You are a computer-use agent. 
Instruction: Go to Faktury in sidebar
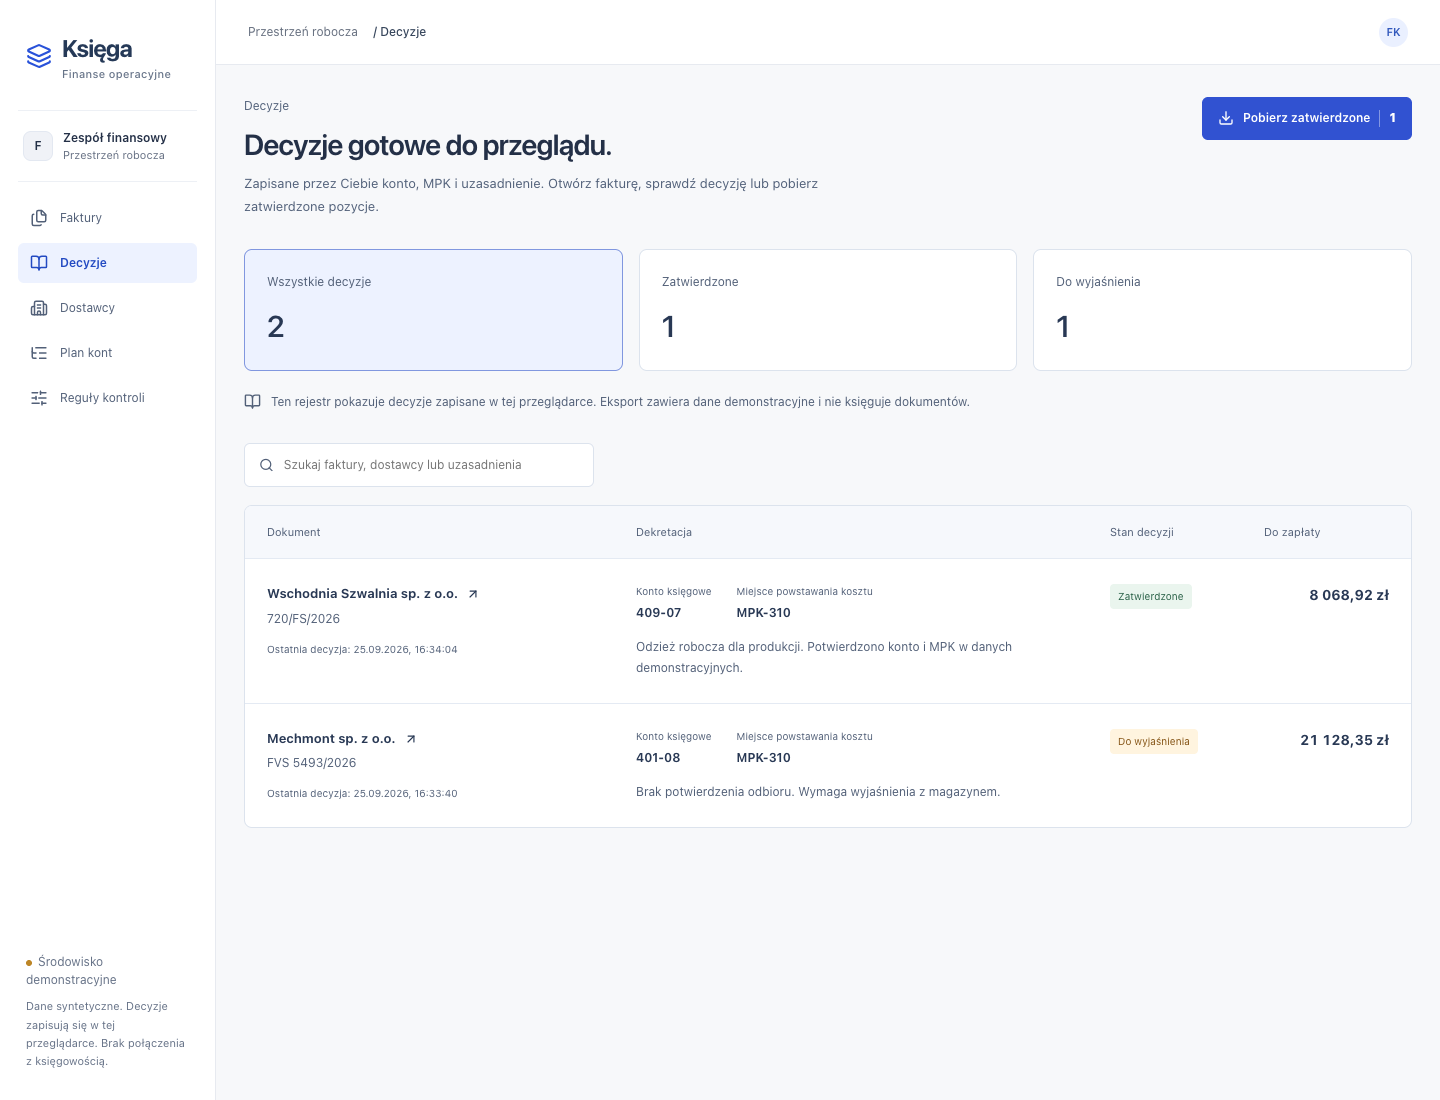[108, 218]
